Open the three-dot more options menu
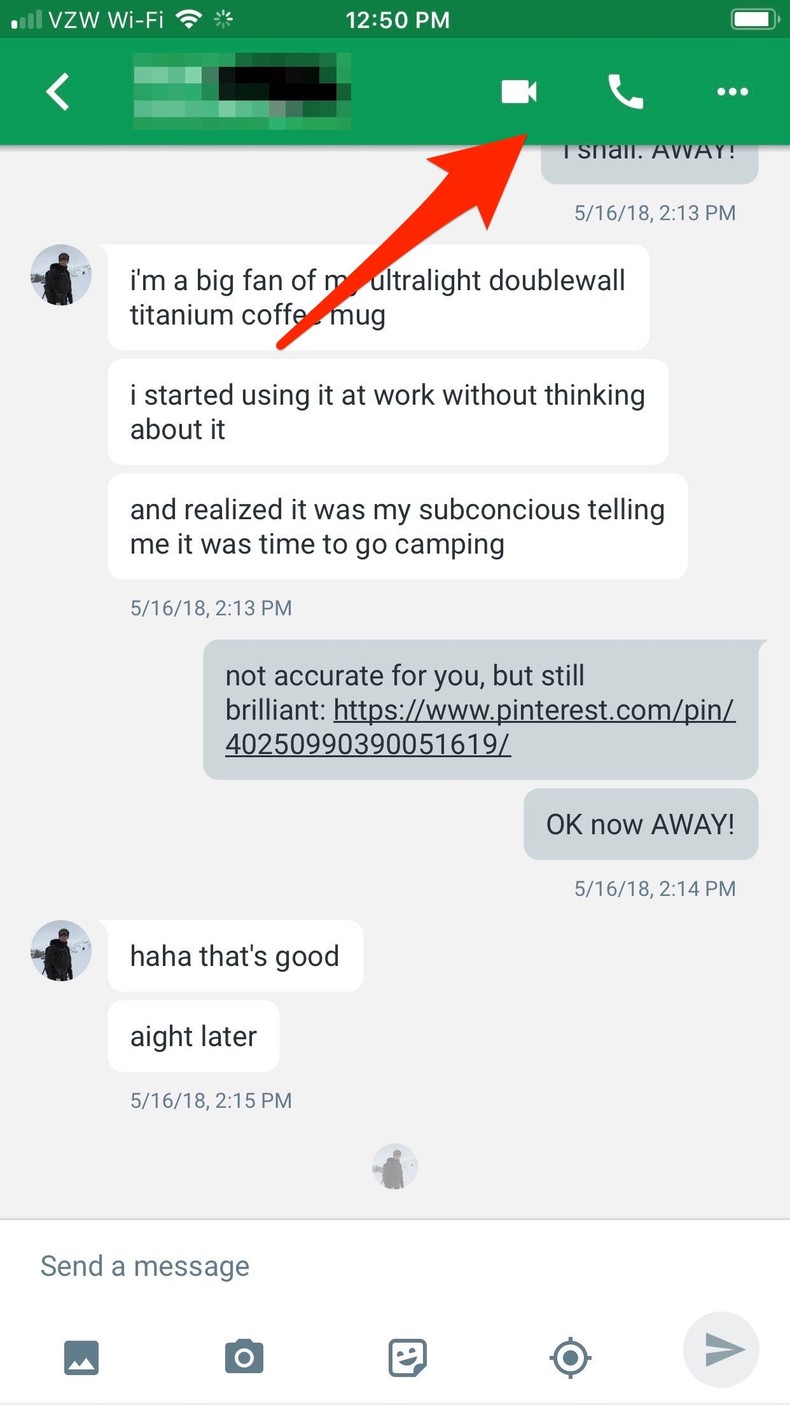The width and height of the screenshot is (790, 1405). (x=732, y=92)
